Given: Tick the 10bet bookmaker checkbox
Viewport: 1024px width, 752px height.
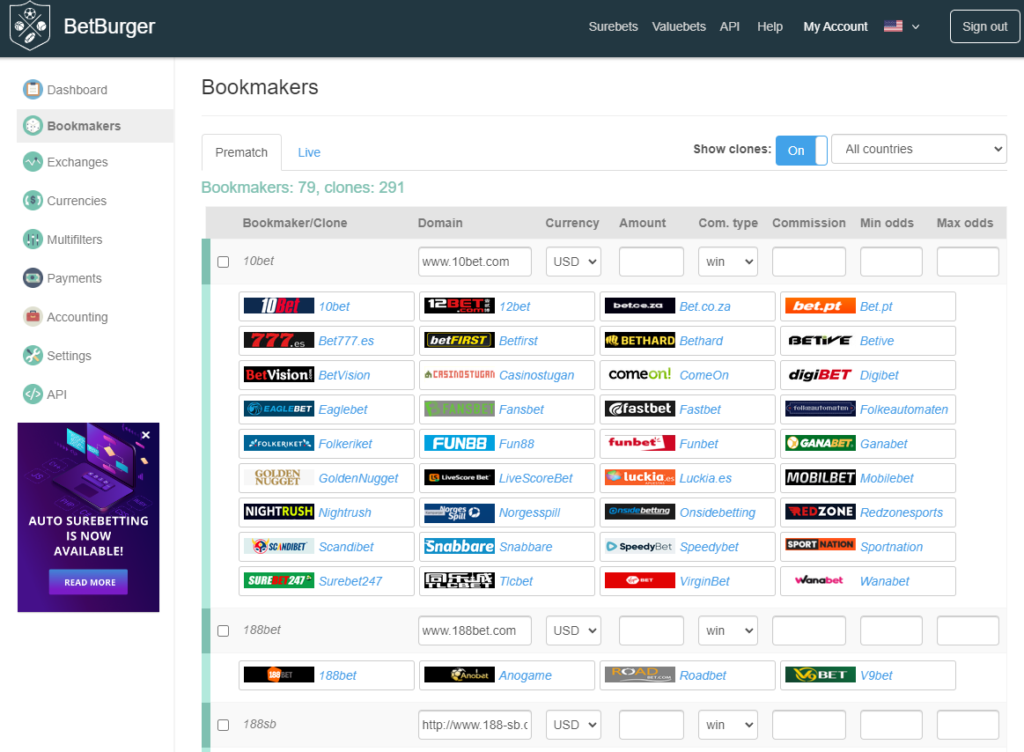Looking at the screenshot, I should pos(223,262).
